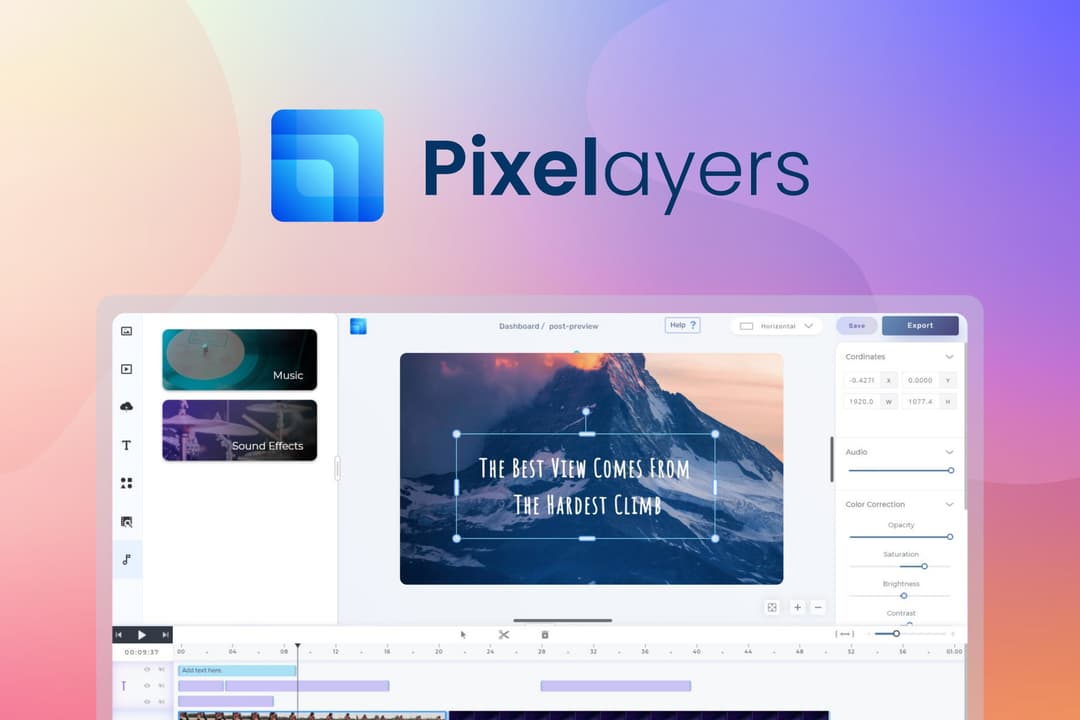Click the post-preview breadcrumb
1080x720 pixels.
(x=574, y=327)
